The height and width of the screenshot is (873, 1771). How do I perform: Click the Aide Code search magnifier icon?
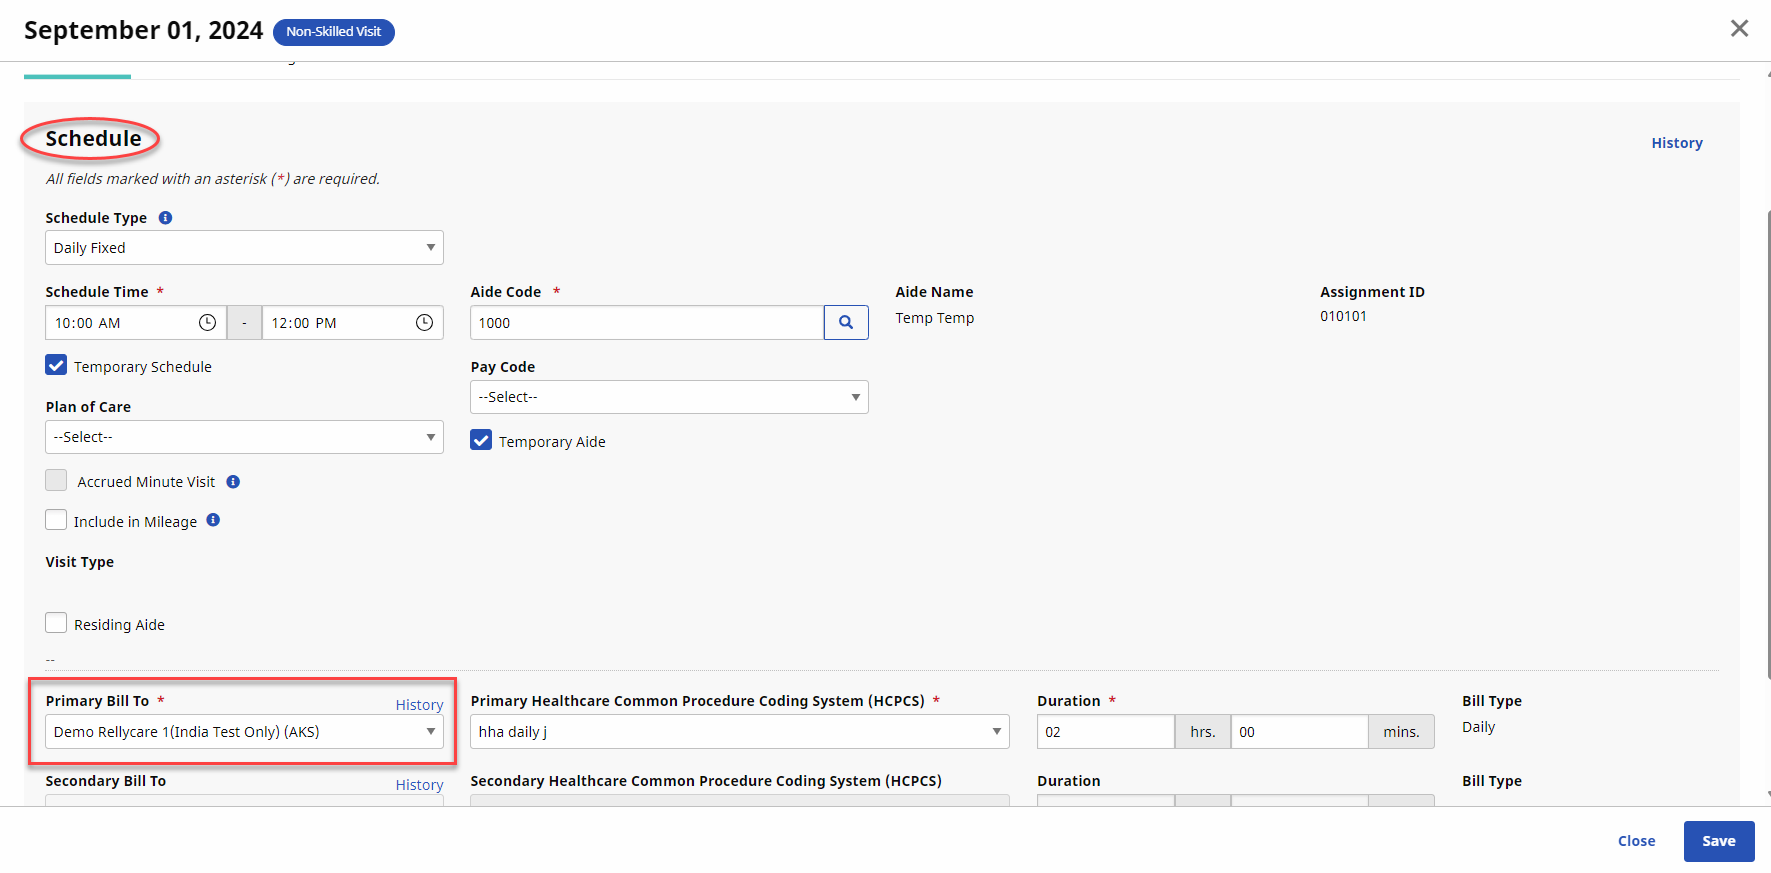pos(846,323)
